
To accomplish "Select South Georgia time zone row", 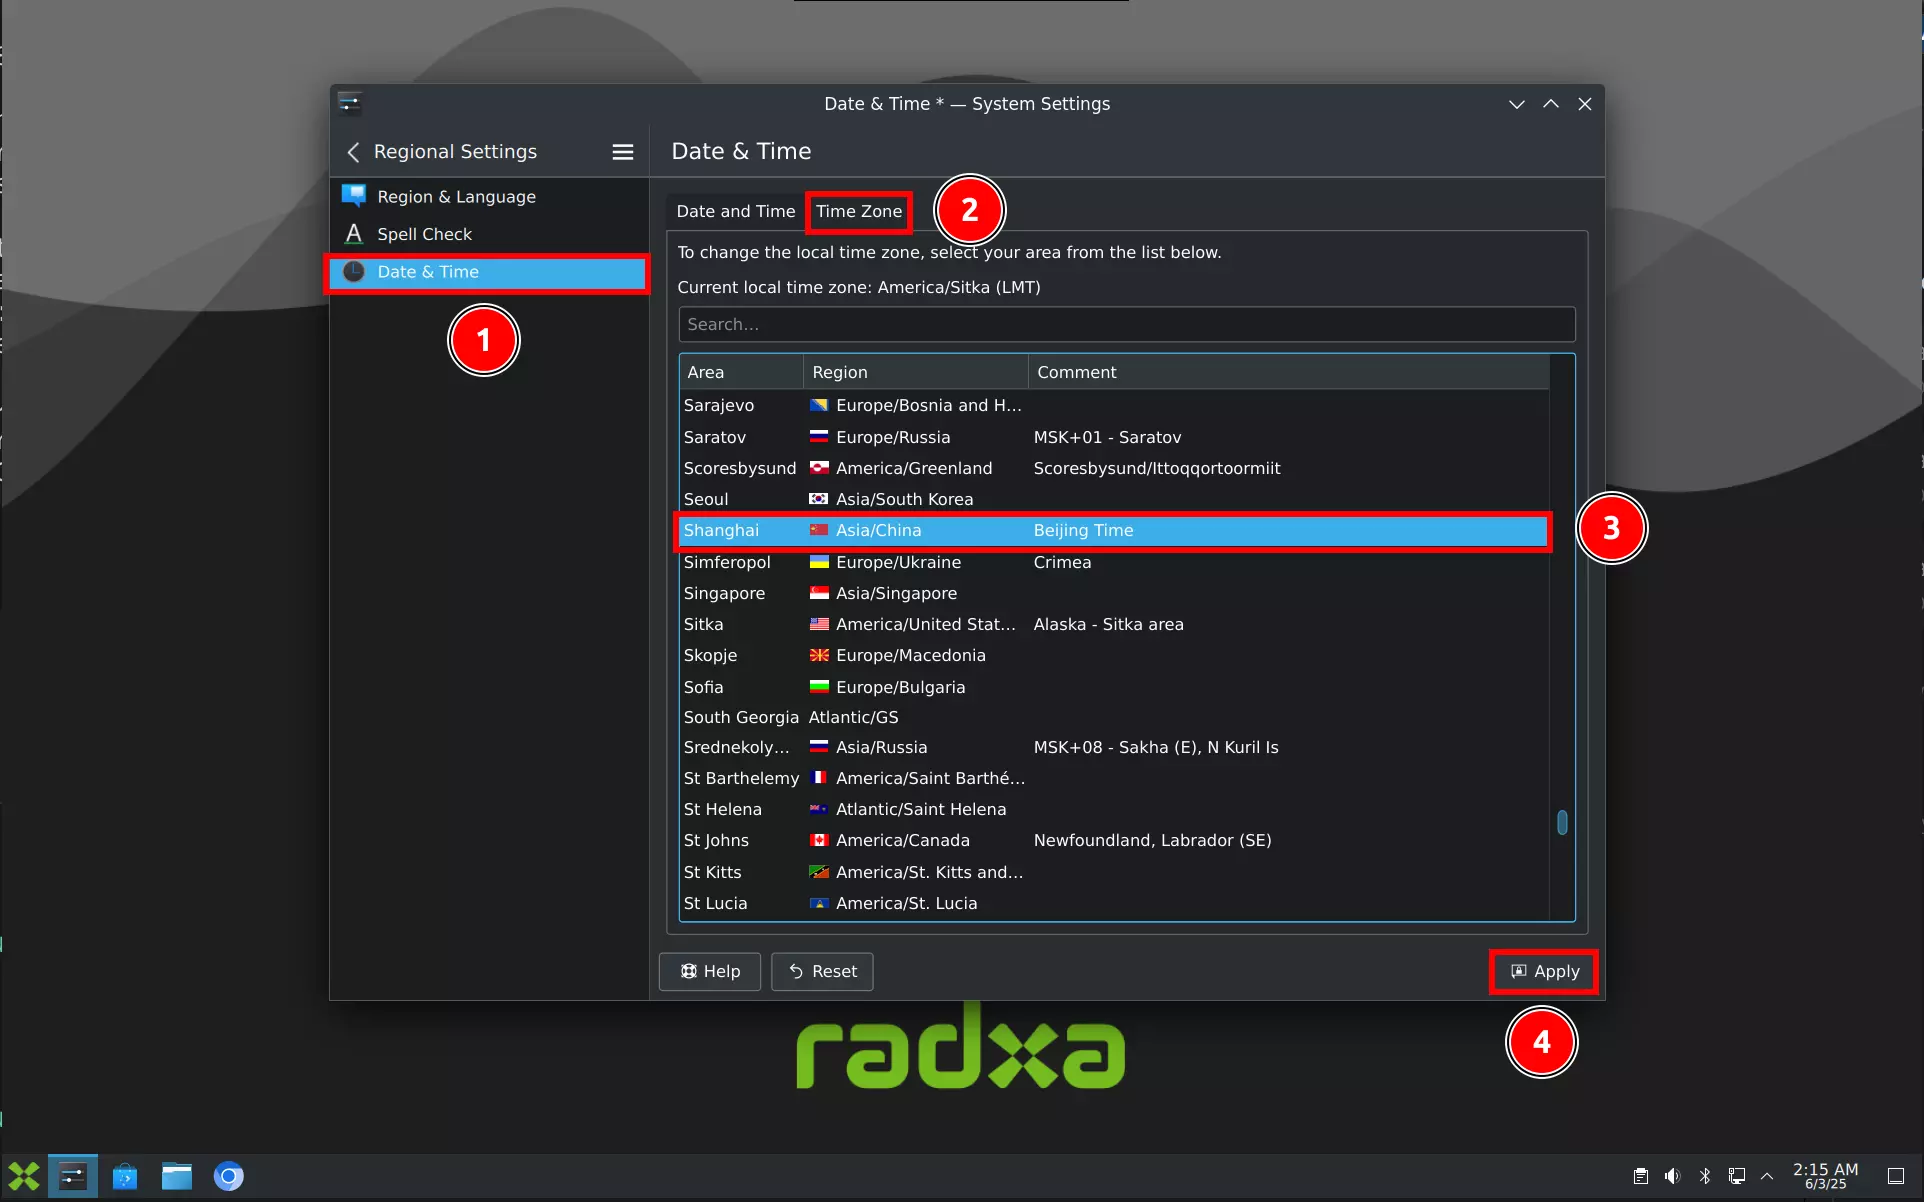I will (1114, 717).
